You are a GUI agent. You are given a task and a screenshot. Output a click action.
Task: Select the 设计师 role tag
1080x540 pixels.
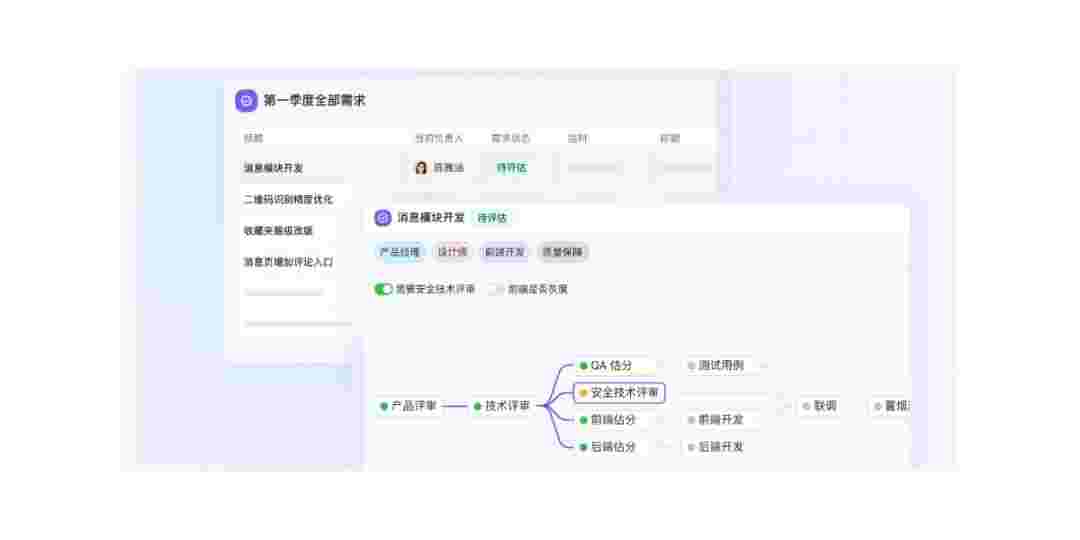[453, 252]
